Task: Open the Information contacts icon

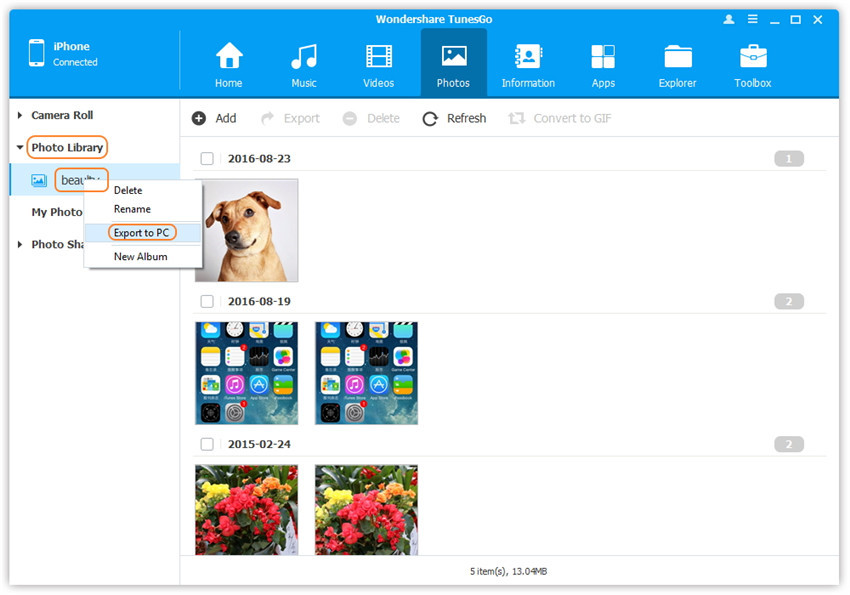Action: tap(528, 56)
